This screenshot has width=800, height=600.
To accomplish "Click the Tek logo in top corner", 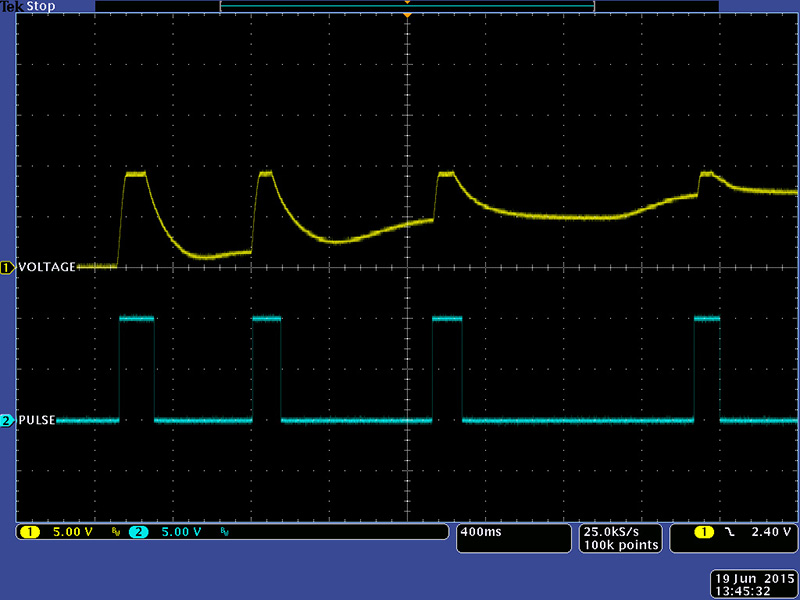I will tap(11, 6).
